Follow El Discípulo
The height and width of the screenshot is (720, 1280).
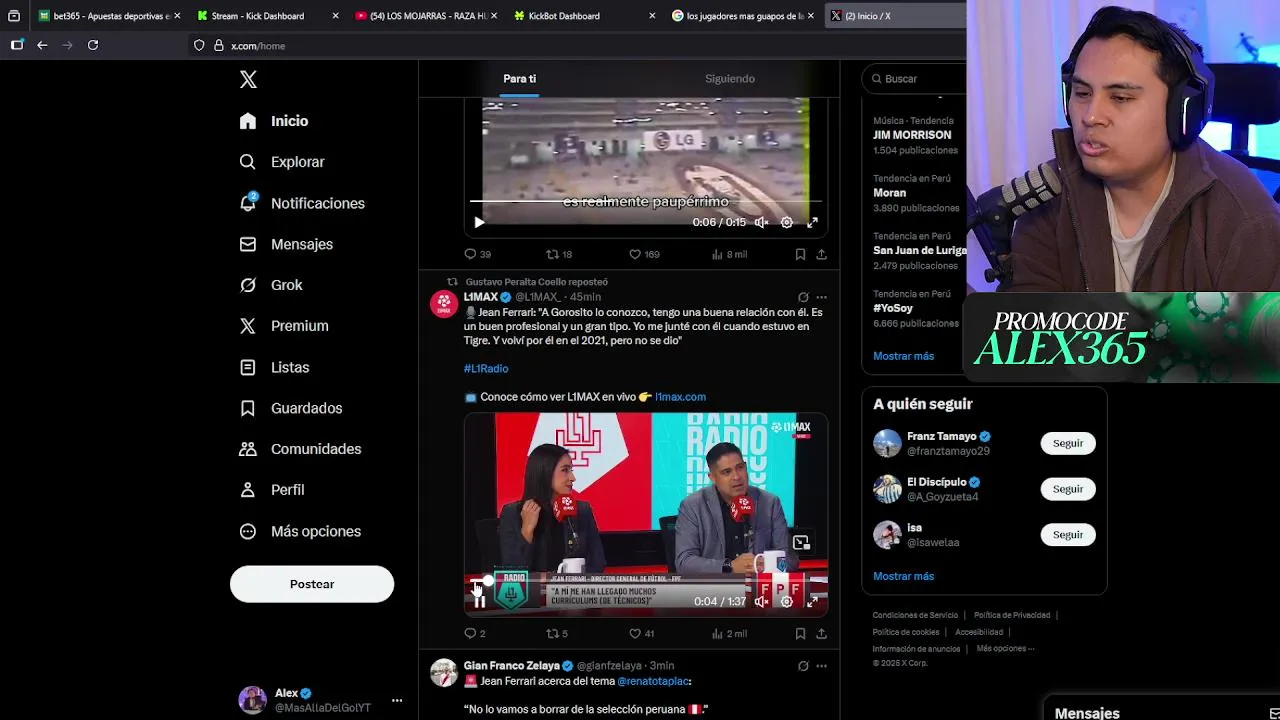click(x=1068, y=489)
